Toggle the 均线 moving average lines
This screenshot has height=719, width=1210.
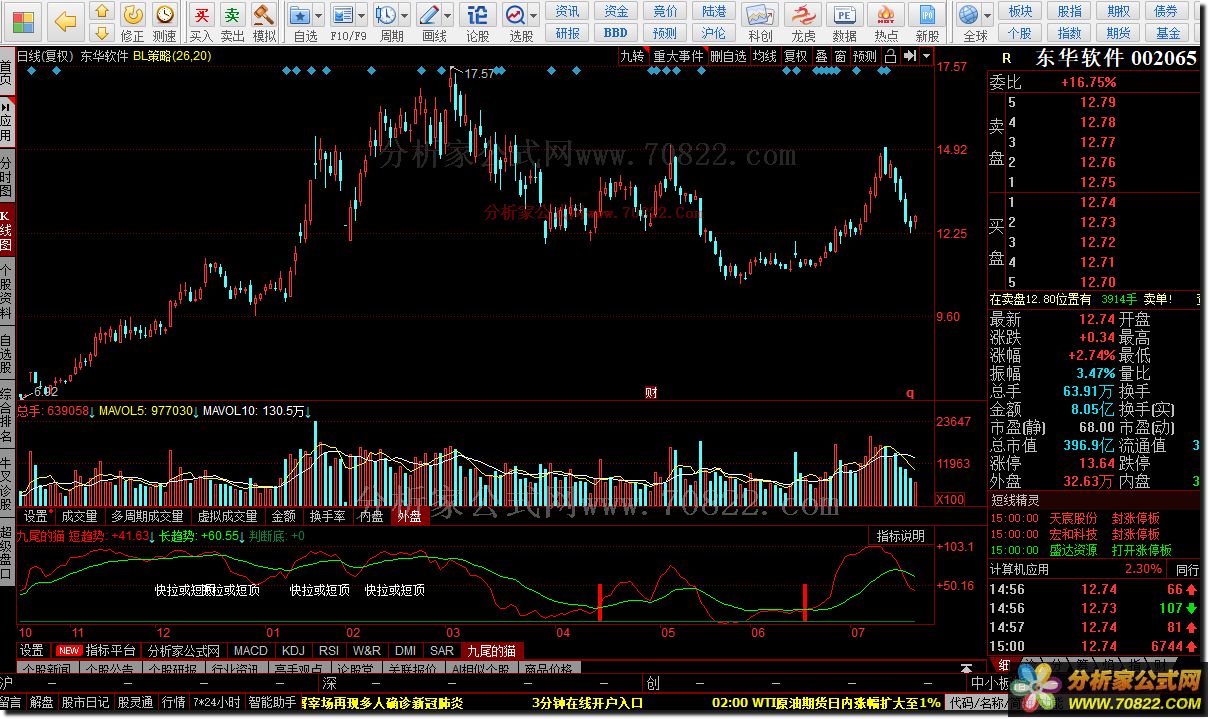[x=765, y=56]
